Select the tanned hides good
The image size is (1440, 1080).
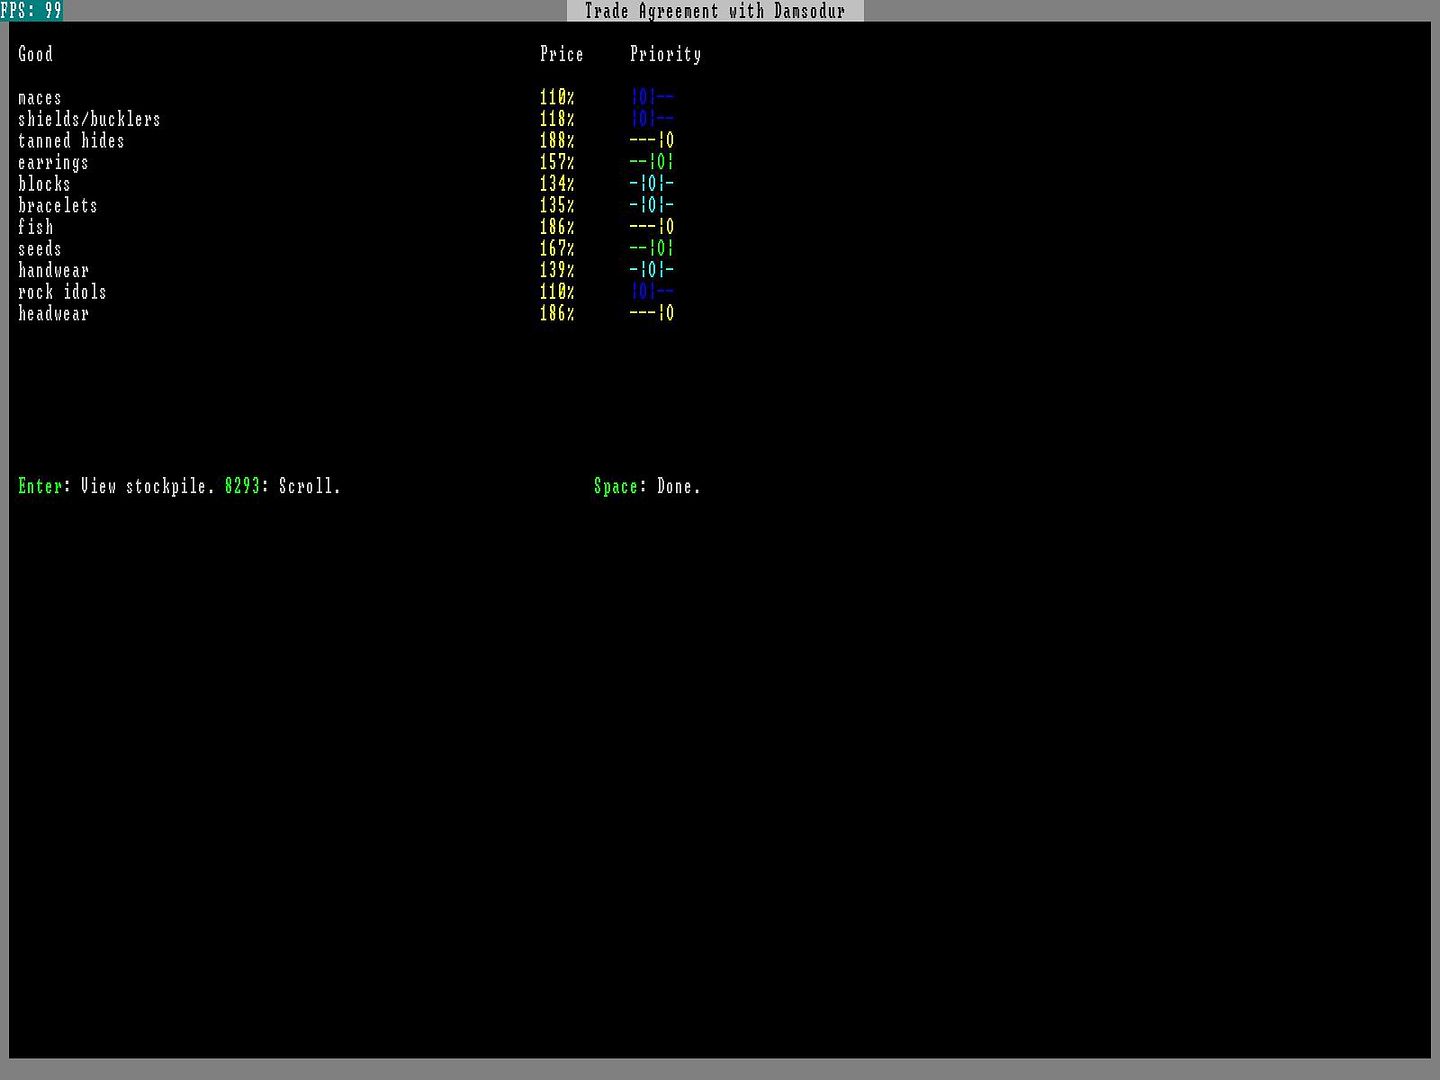pos(71,141)
